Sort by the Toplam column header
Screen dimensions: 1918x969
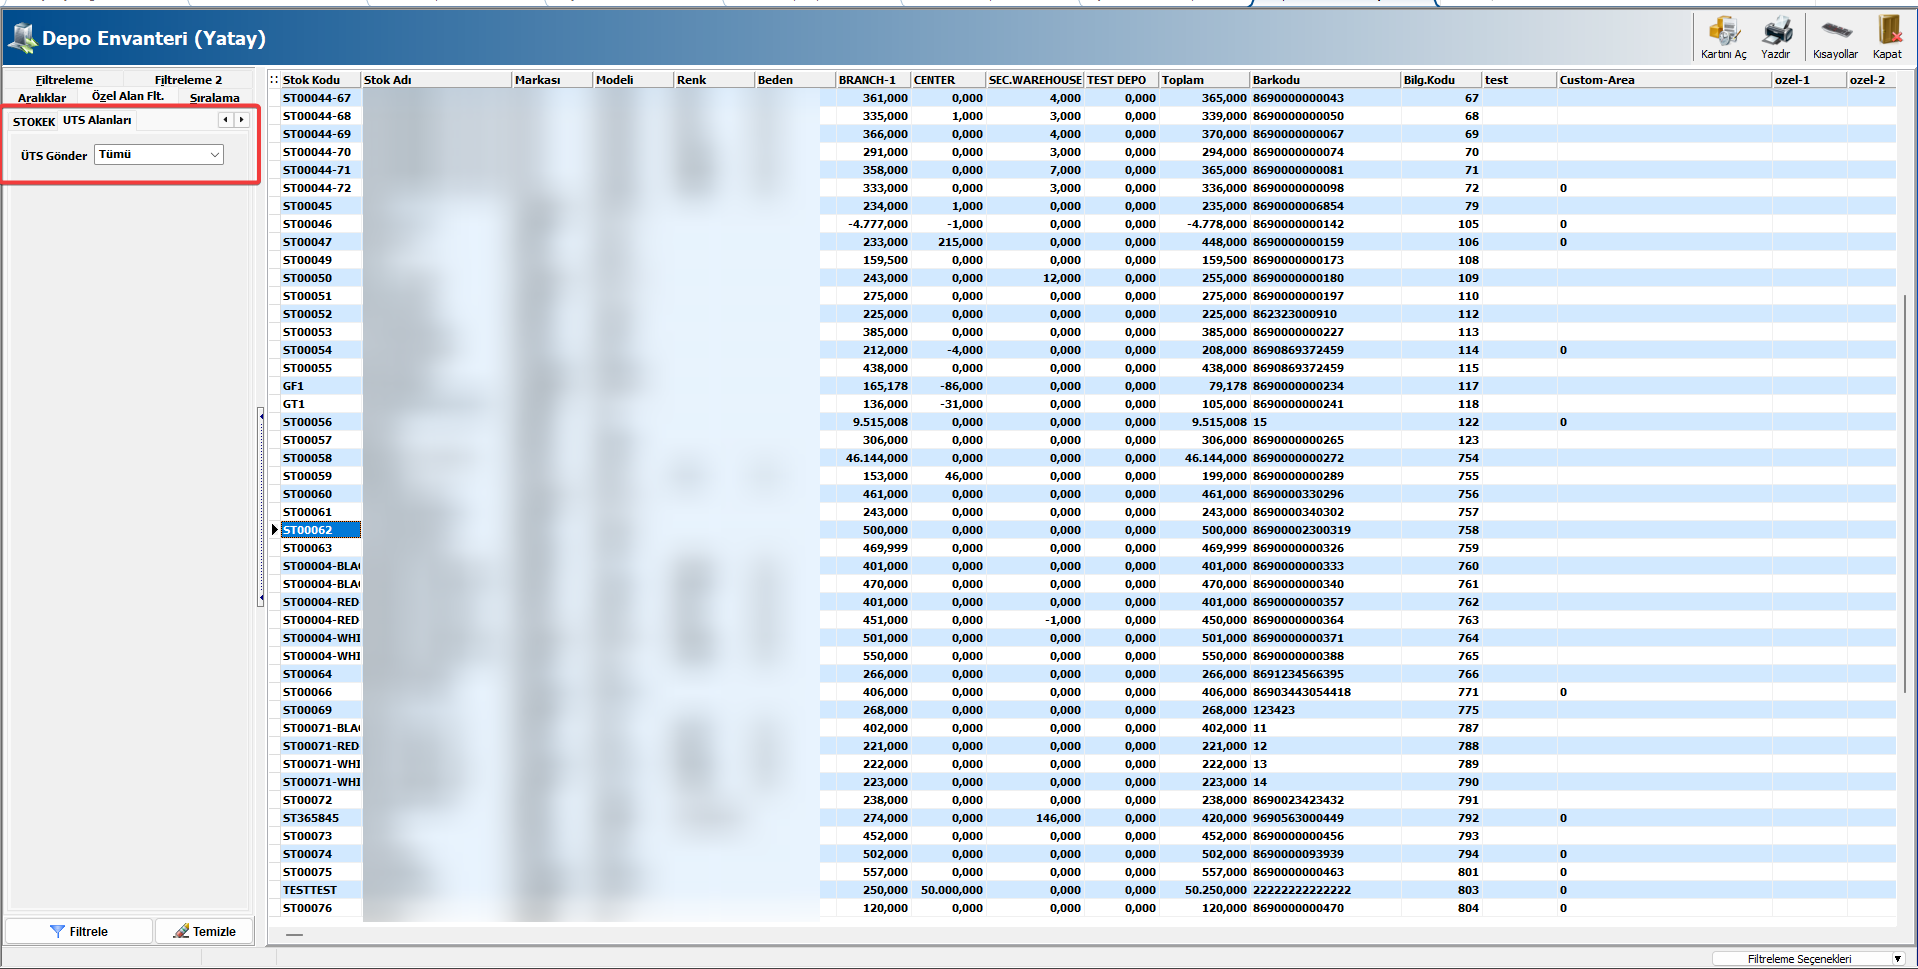pyautogui.click(x=1203, y=80)
